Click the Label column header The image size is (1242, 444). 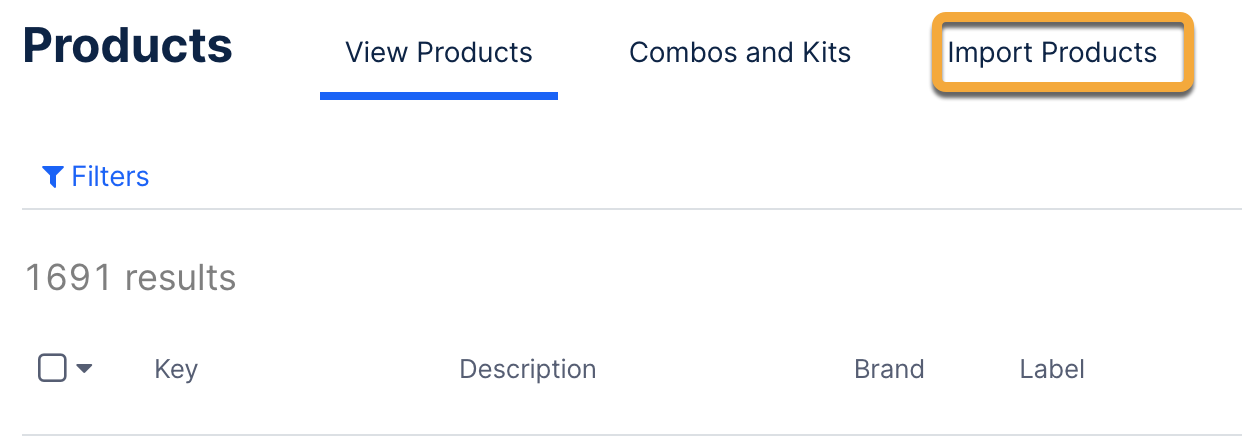pyautogui.click(x=1052, y=369)
